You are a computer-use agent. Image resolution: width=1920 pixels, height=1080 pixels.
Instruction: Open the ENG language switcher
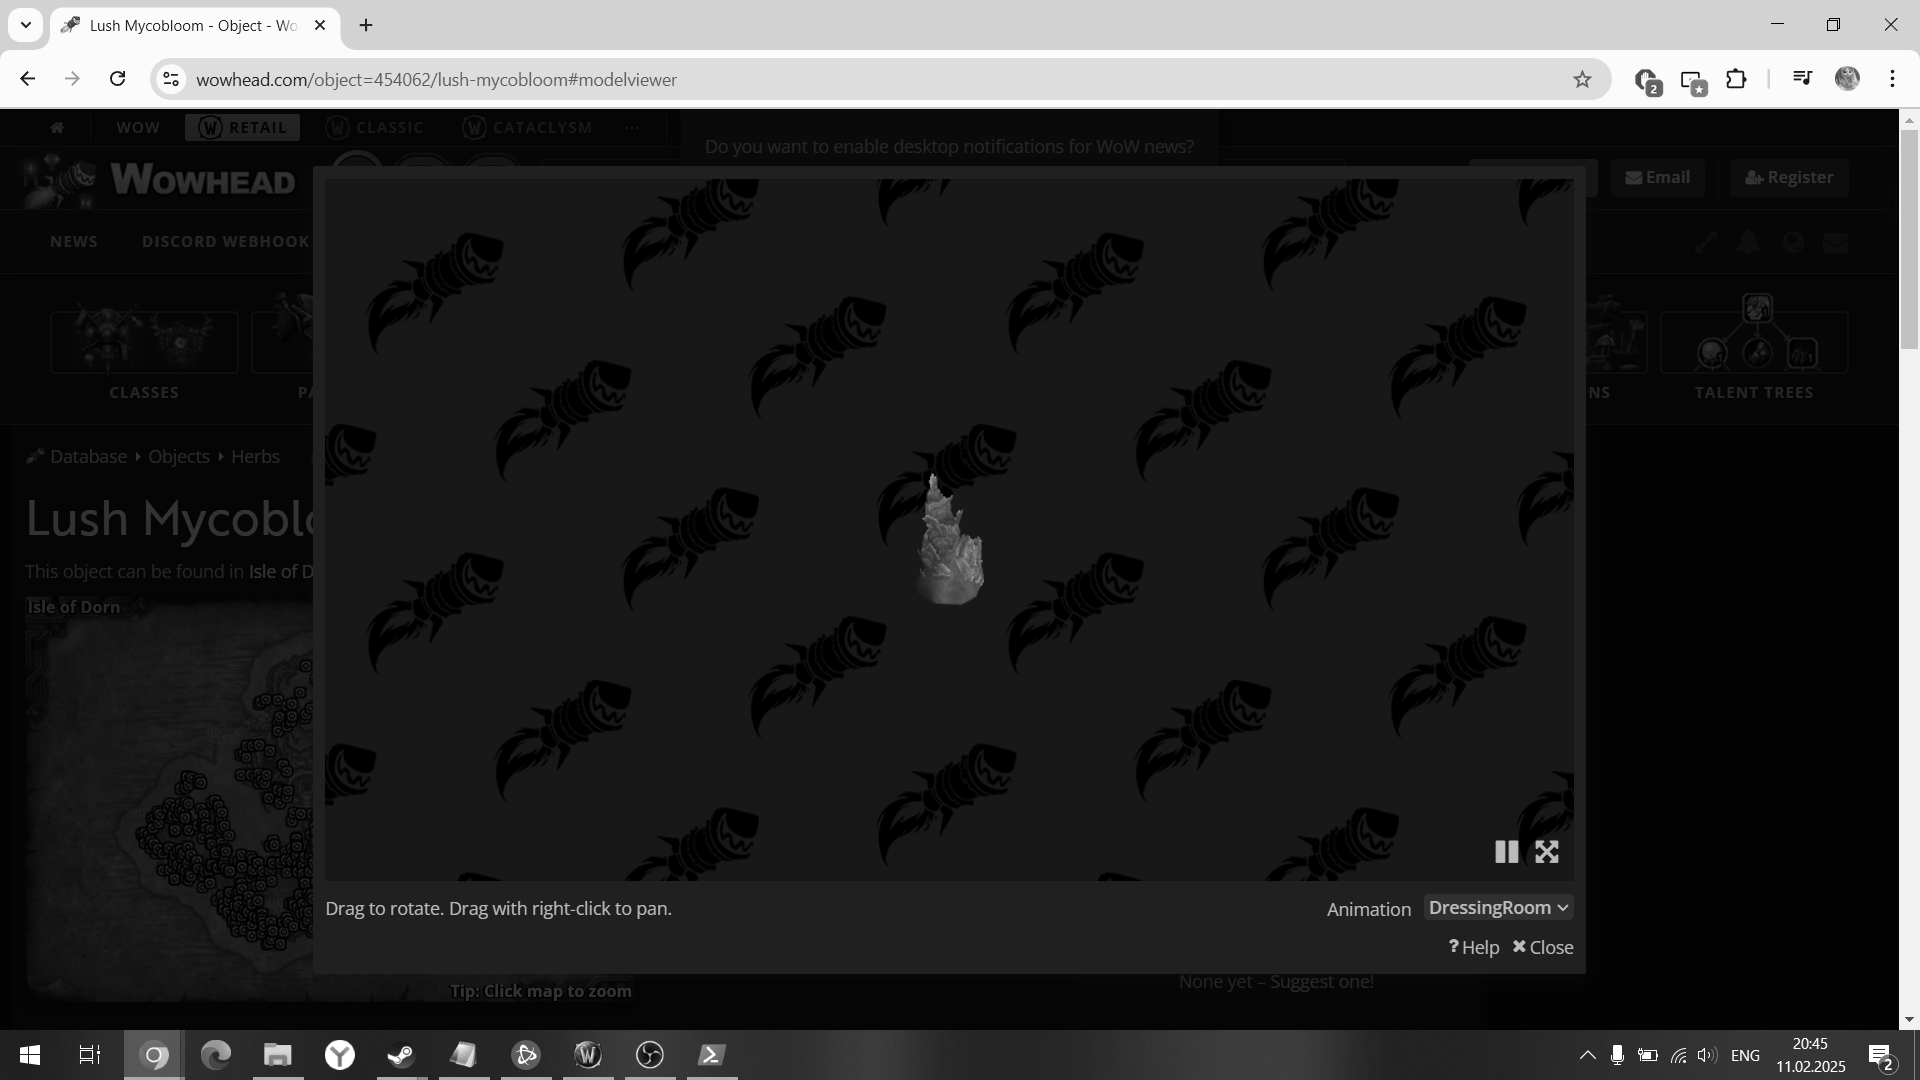click(x=1745, y=1055)
